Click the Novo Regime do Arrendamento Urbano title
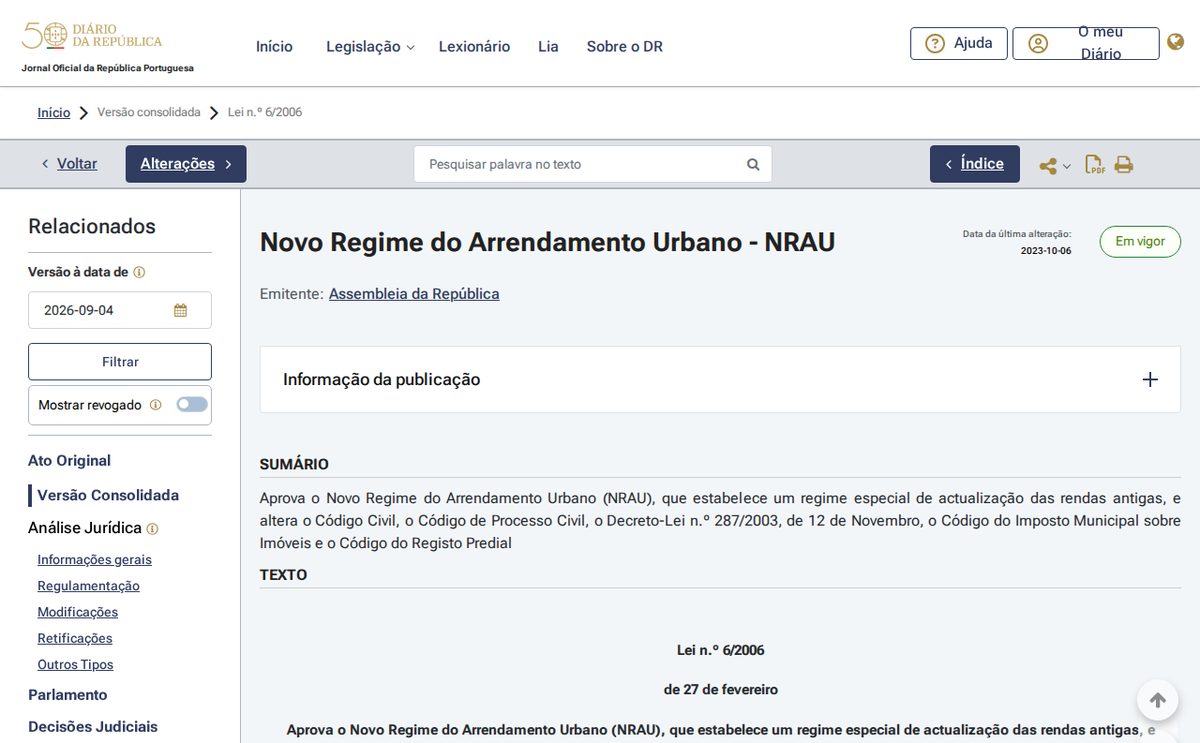The width and height of the screenshot is (1200, 743). point(547,242)
